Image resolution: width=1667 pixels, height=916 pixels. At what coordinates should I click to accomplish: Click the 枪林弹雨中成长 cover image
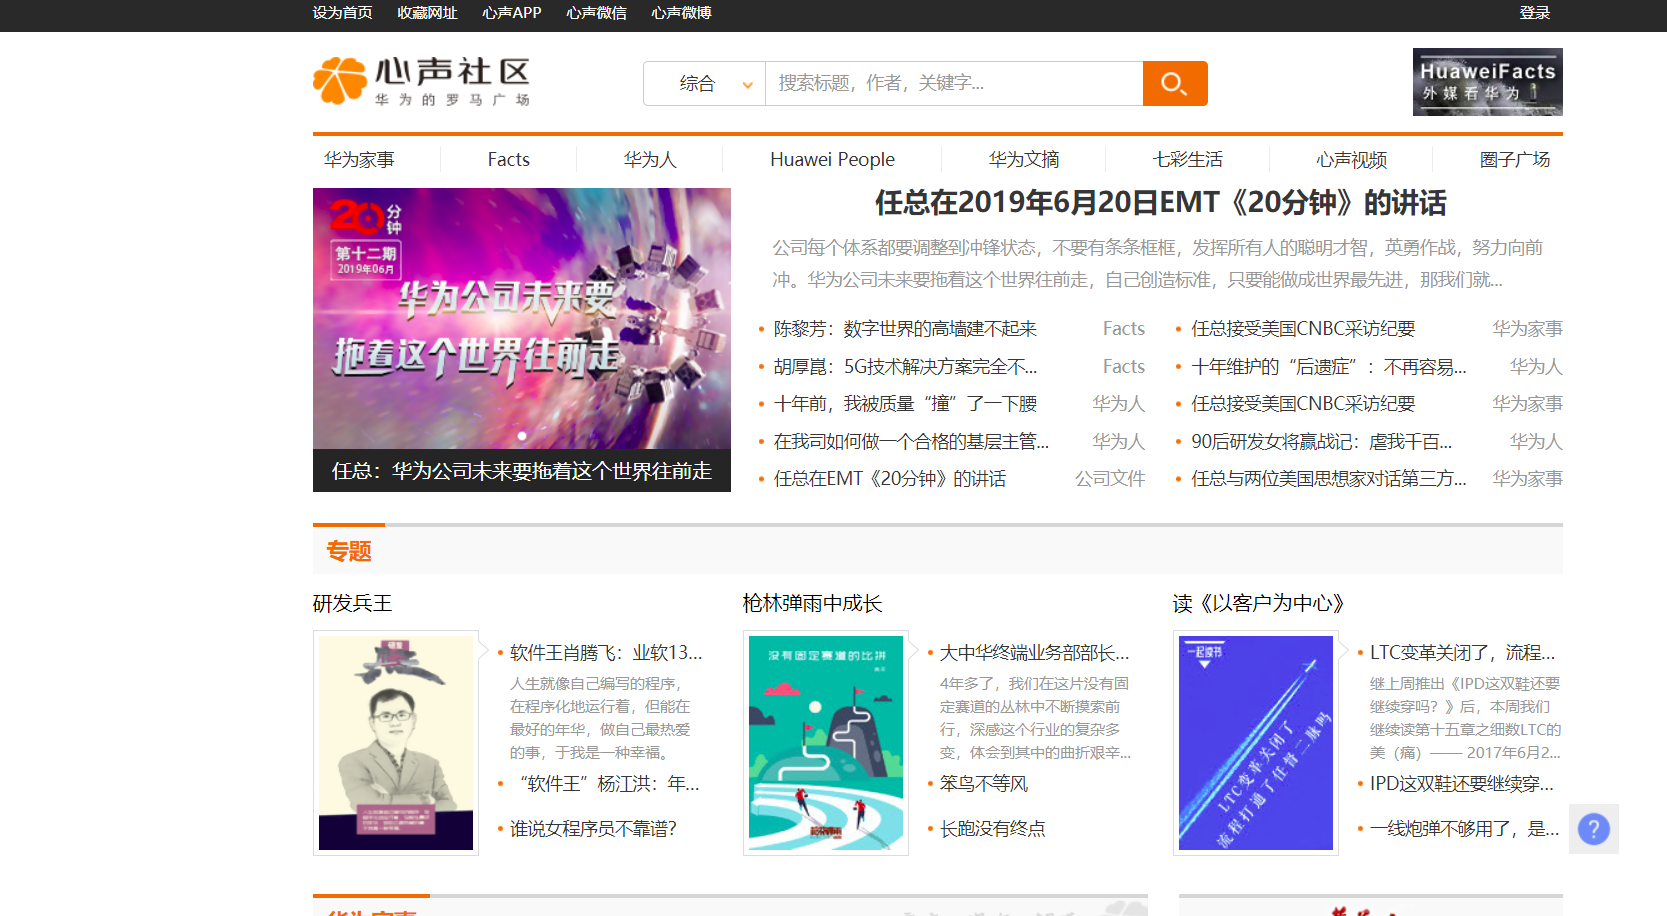[825, 742]
